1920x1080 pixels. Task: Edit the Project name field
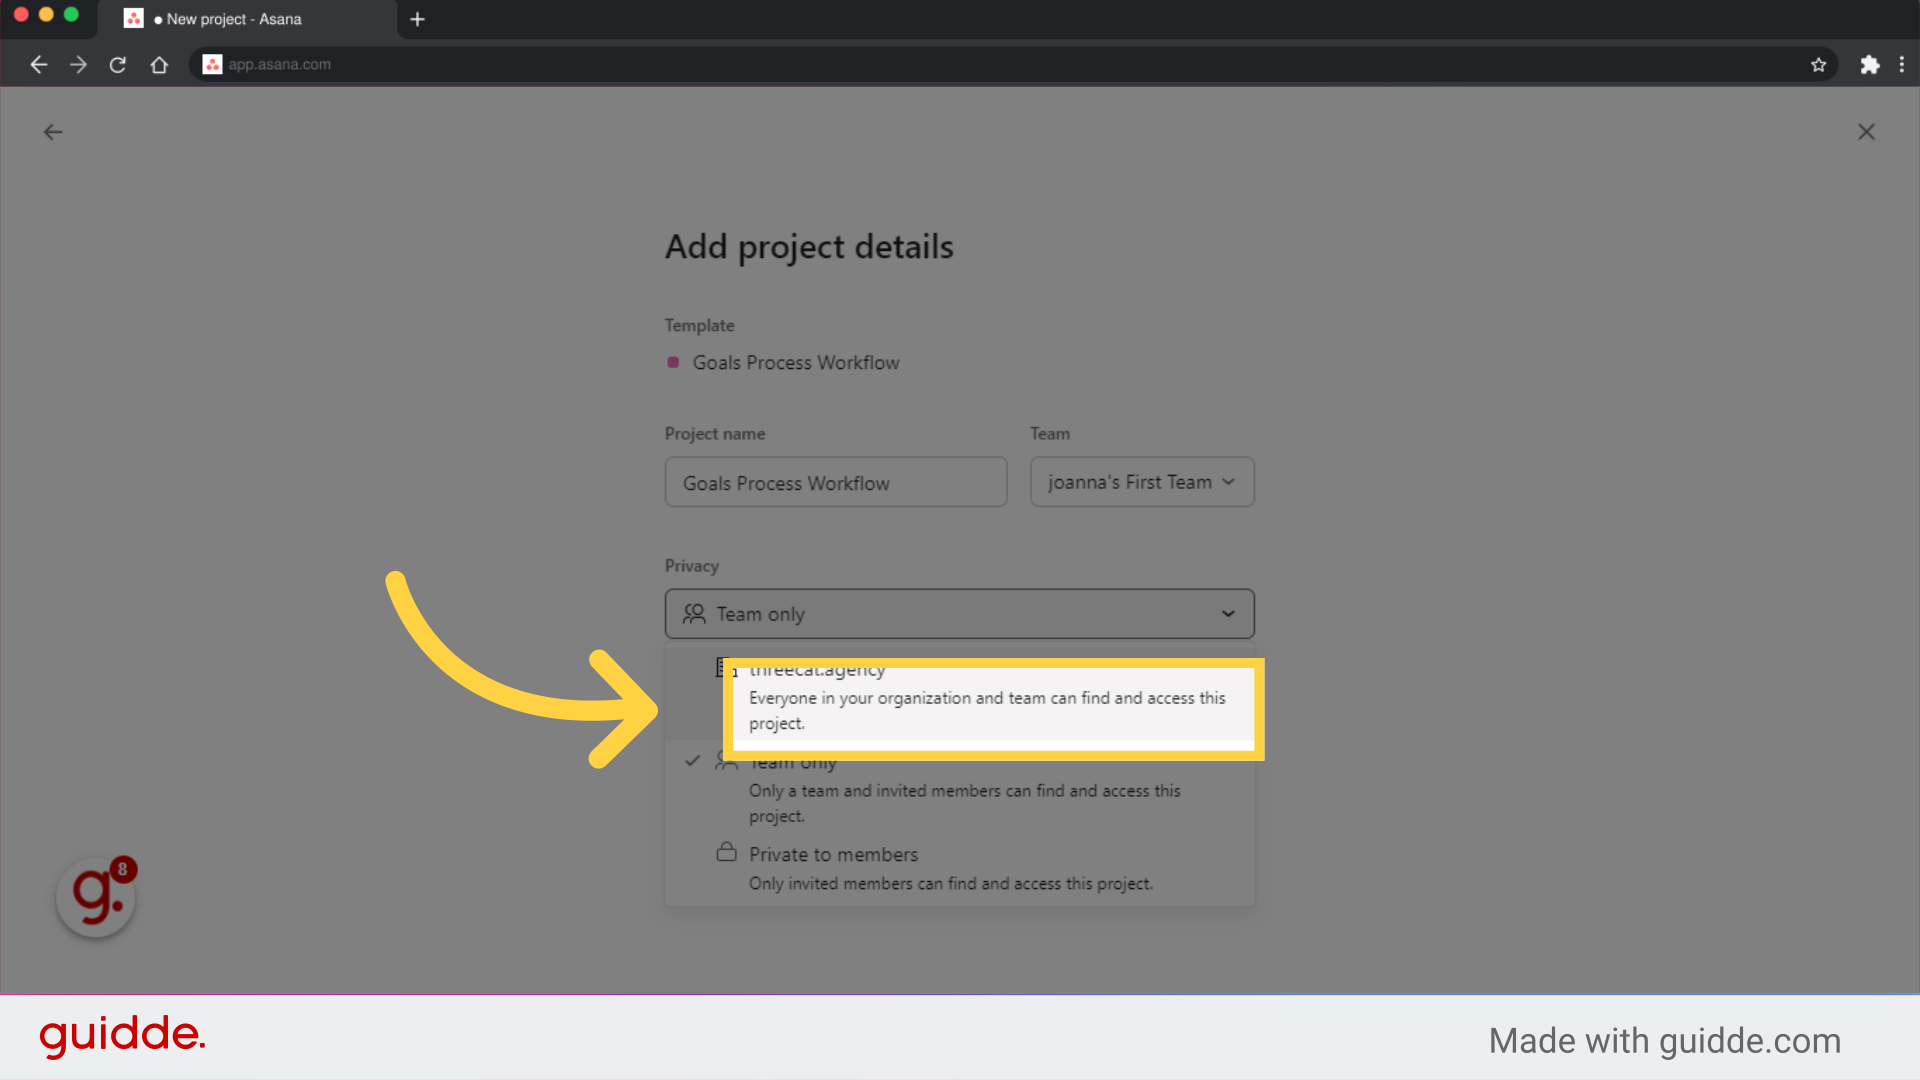836,483
